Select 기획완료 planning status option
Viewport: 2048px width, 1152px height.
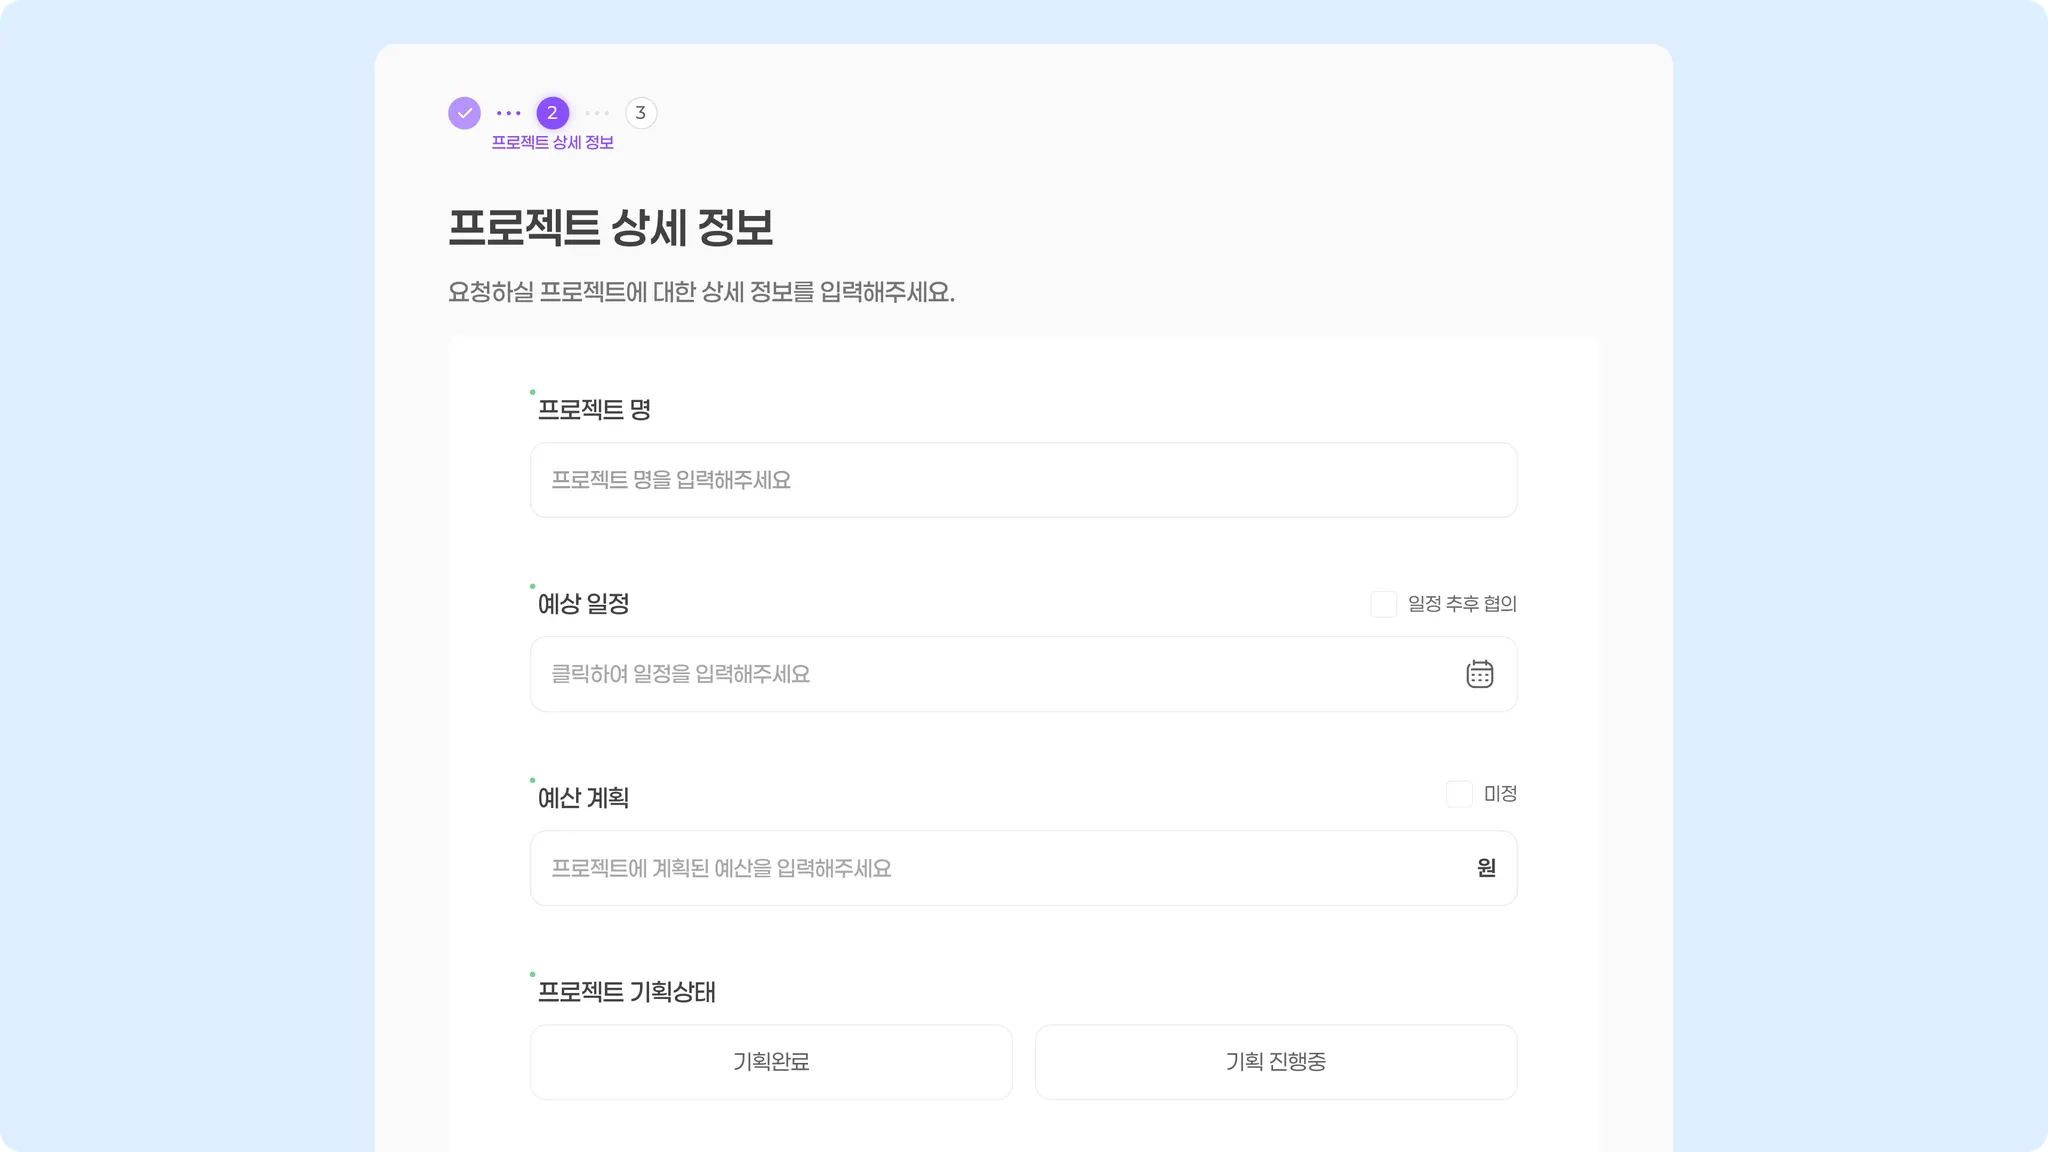771,1062
